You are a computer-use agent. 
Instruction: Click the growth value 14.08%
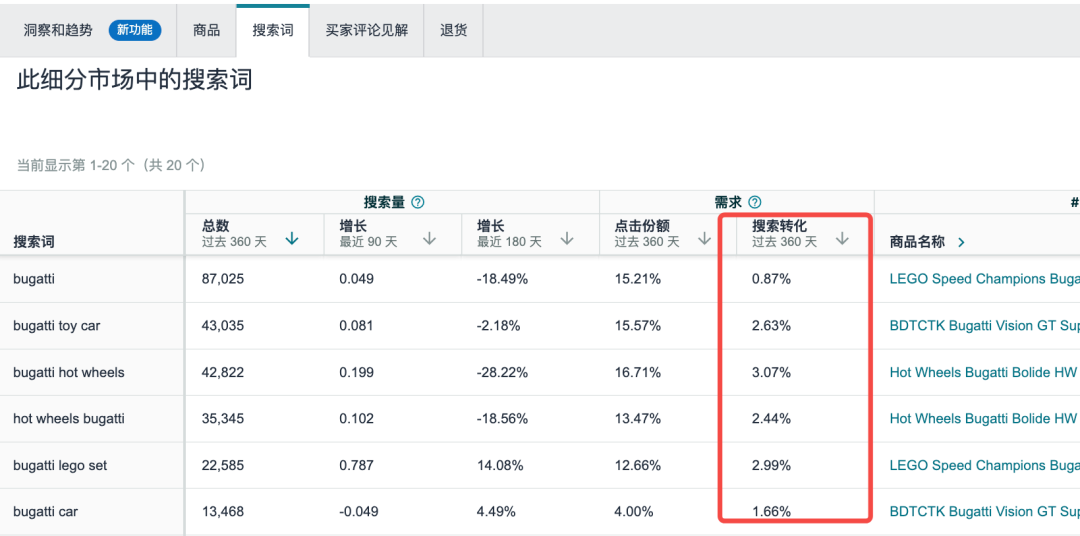click(500, 465)
